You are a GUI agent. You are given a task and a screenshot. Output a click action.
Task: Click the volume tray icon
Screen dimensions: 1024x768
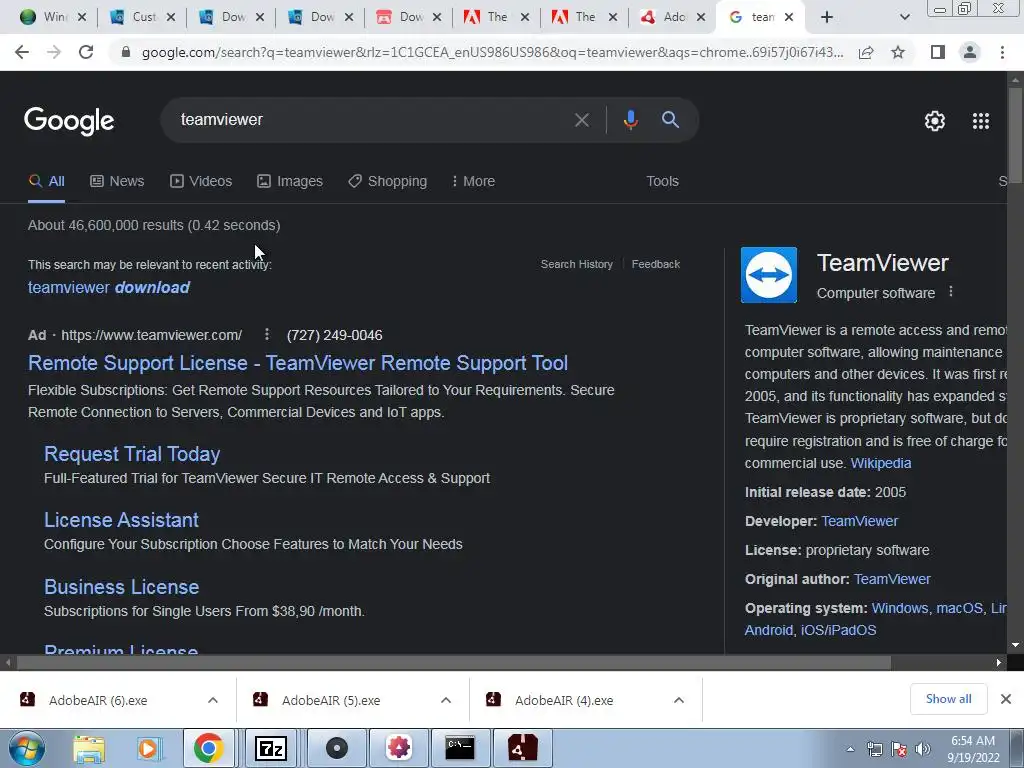pyautogui.click(x=922, y=750)
